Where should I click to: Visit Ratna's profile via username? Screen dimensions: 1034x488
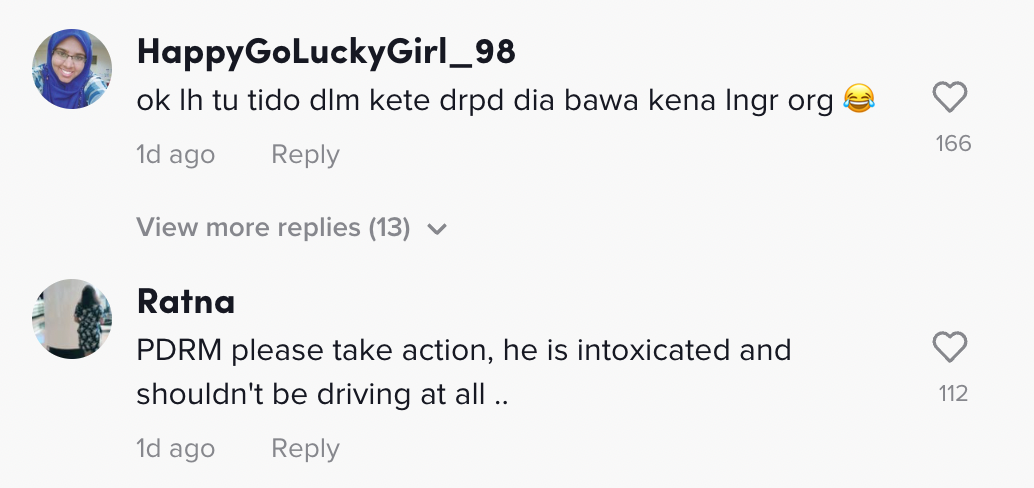click(185, 301)
